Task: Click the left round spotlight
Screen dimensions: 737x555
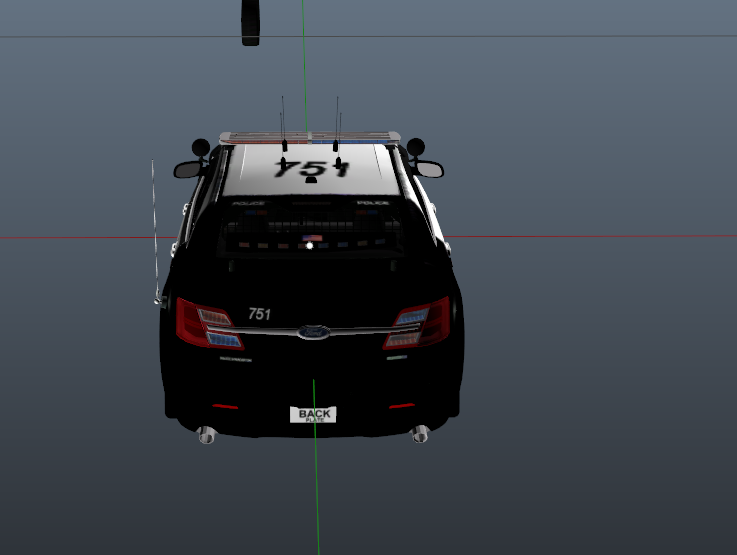Action: pyautogui.click(x=200, y=147)
